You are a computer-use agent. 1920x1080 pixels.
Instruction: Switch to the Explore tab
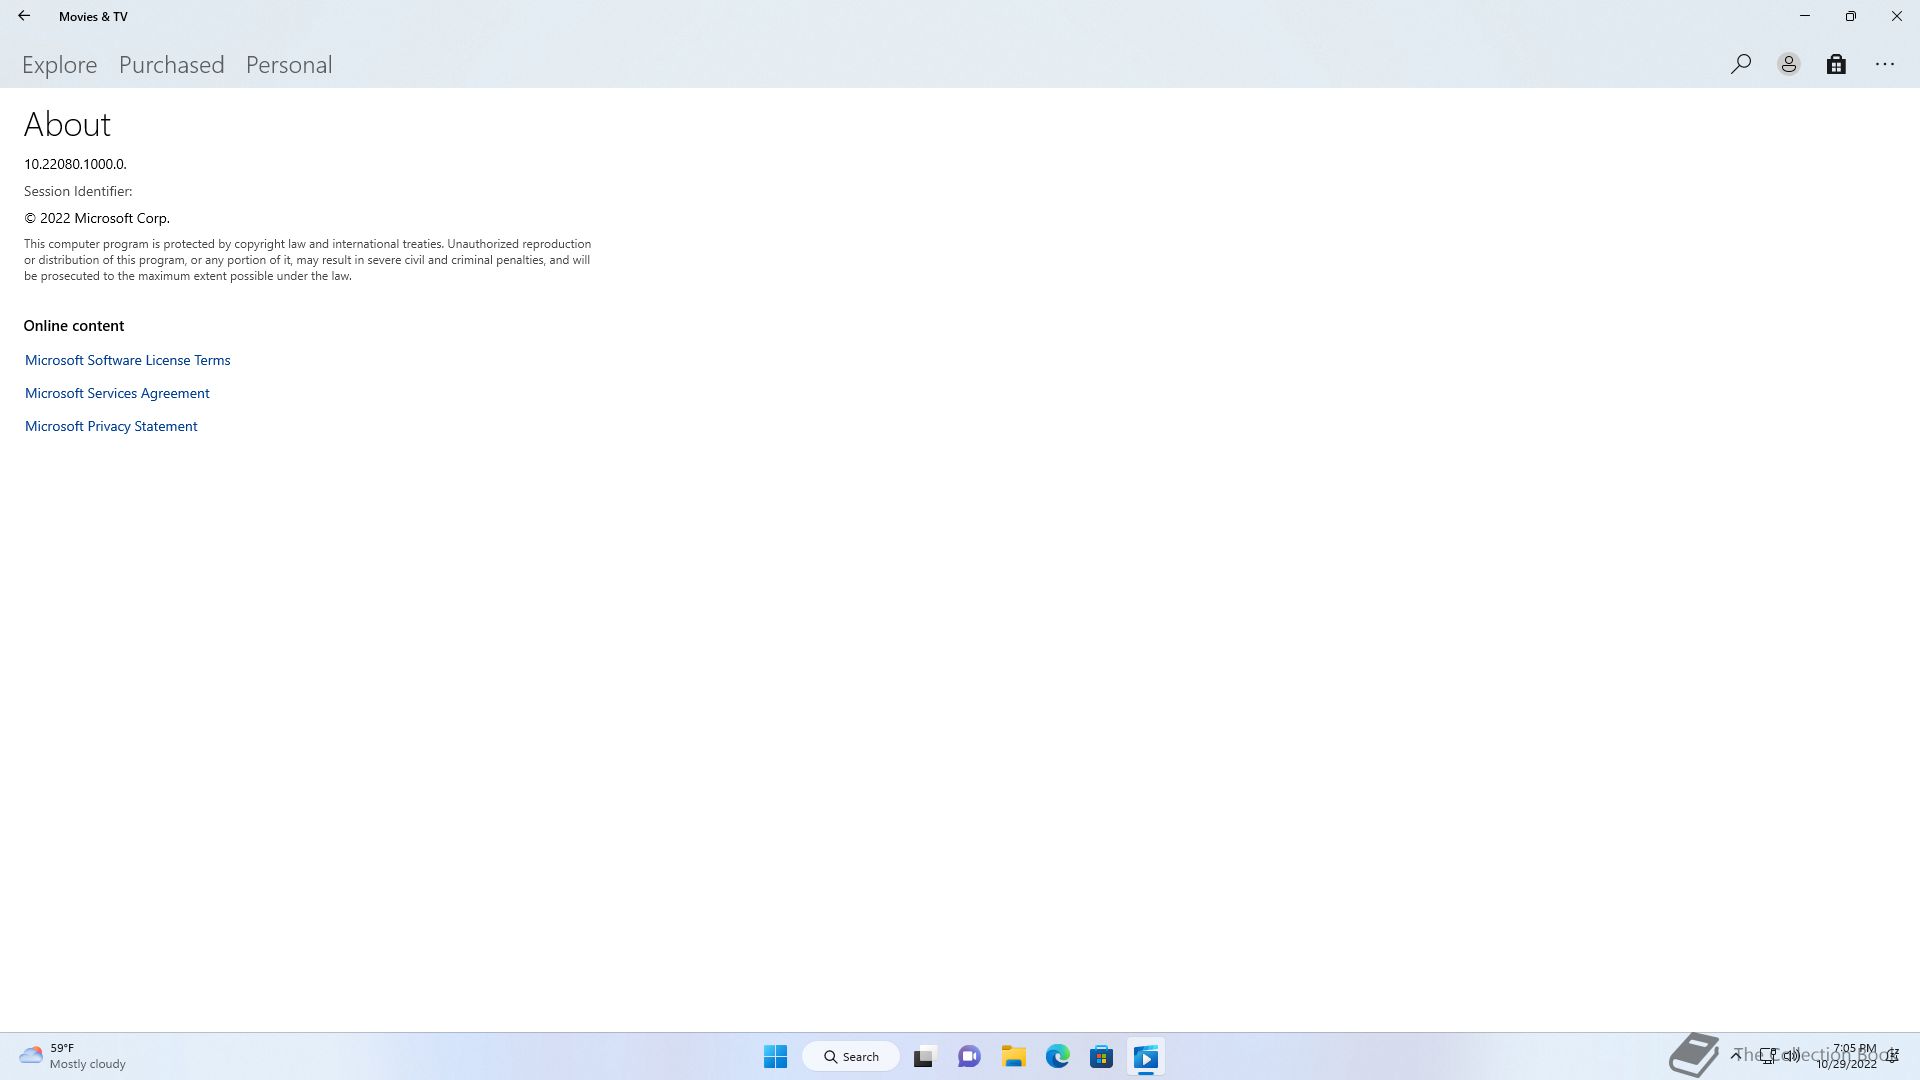click(60, 65)
